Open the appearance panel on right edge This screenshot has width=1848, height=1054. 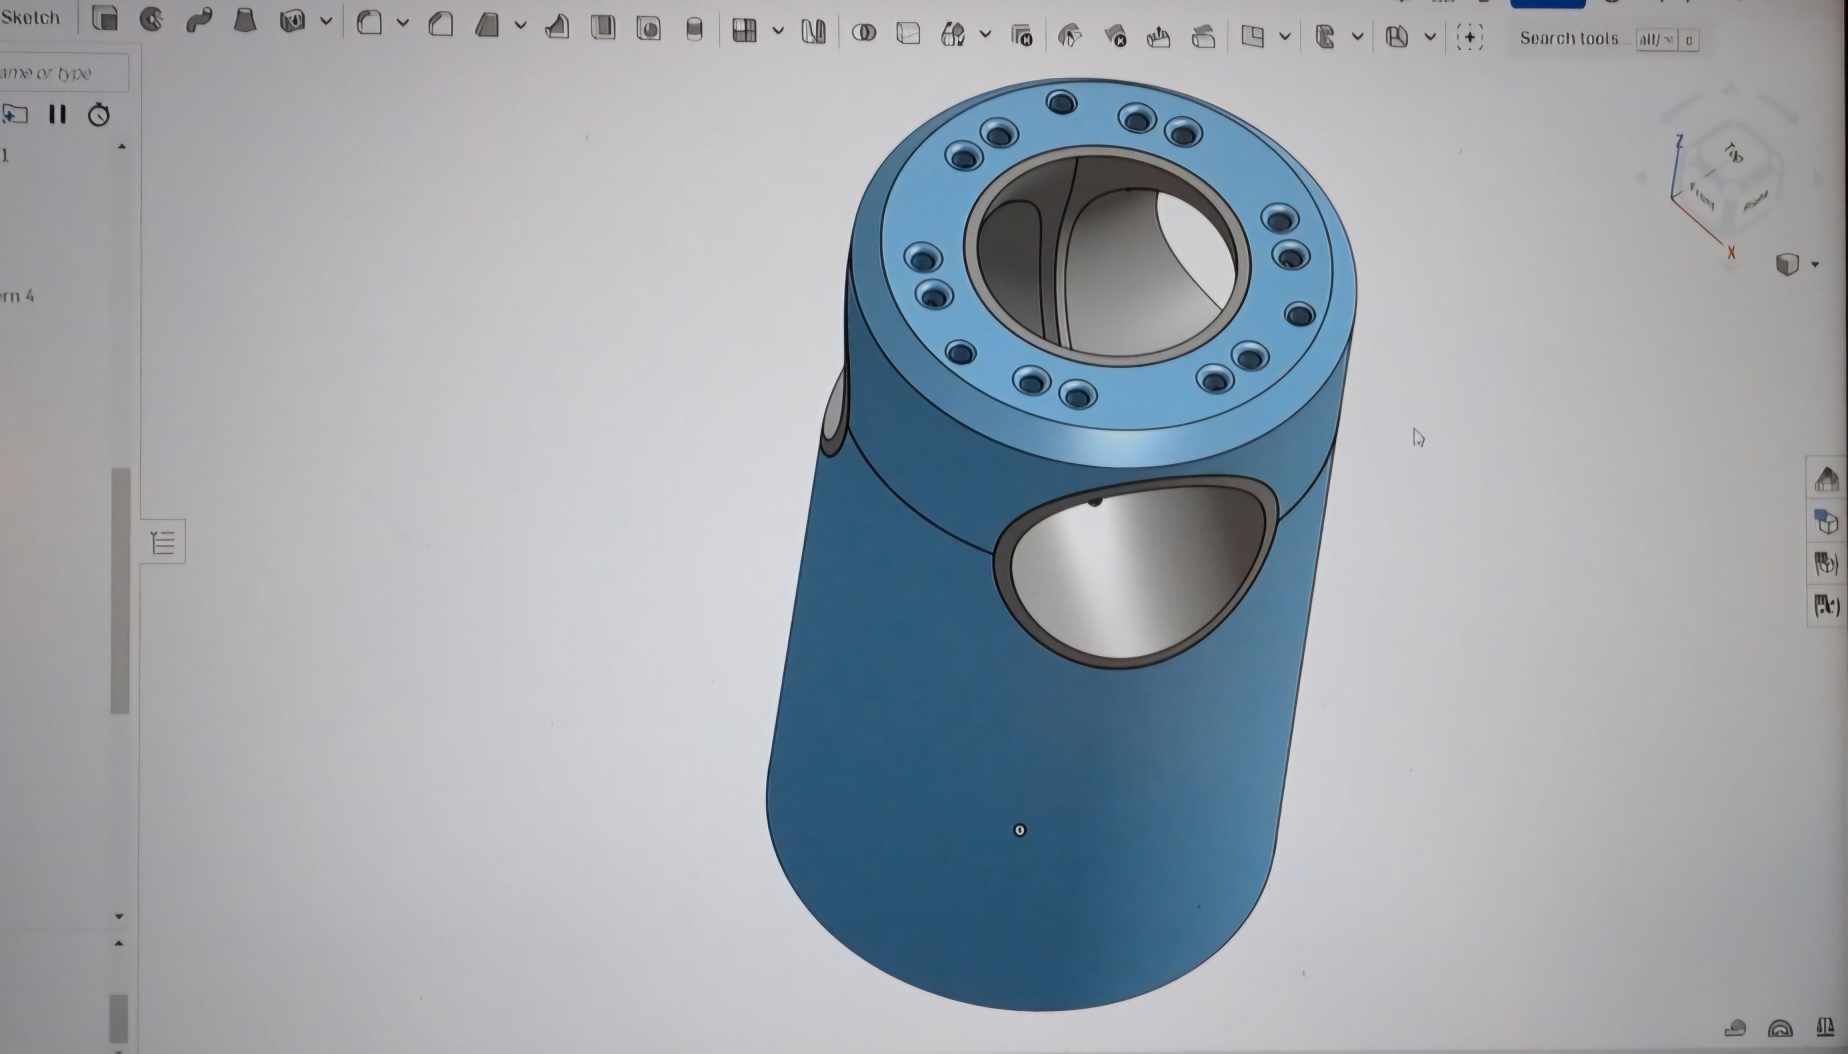[1826, 522]
